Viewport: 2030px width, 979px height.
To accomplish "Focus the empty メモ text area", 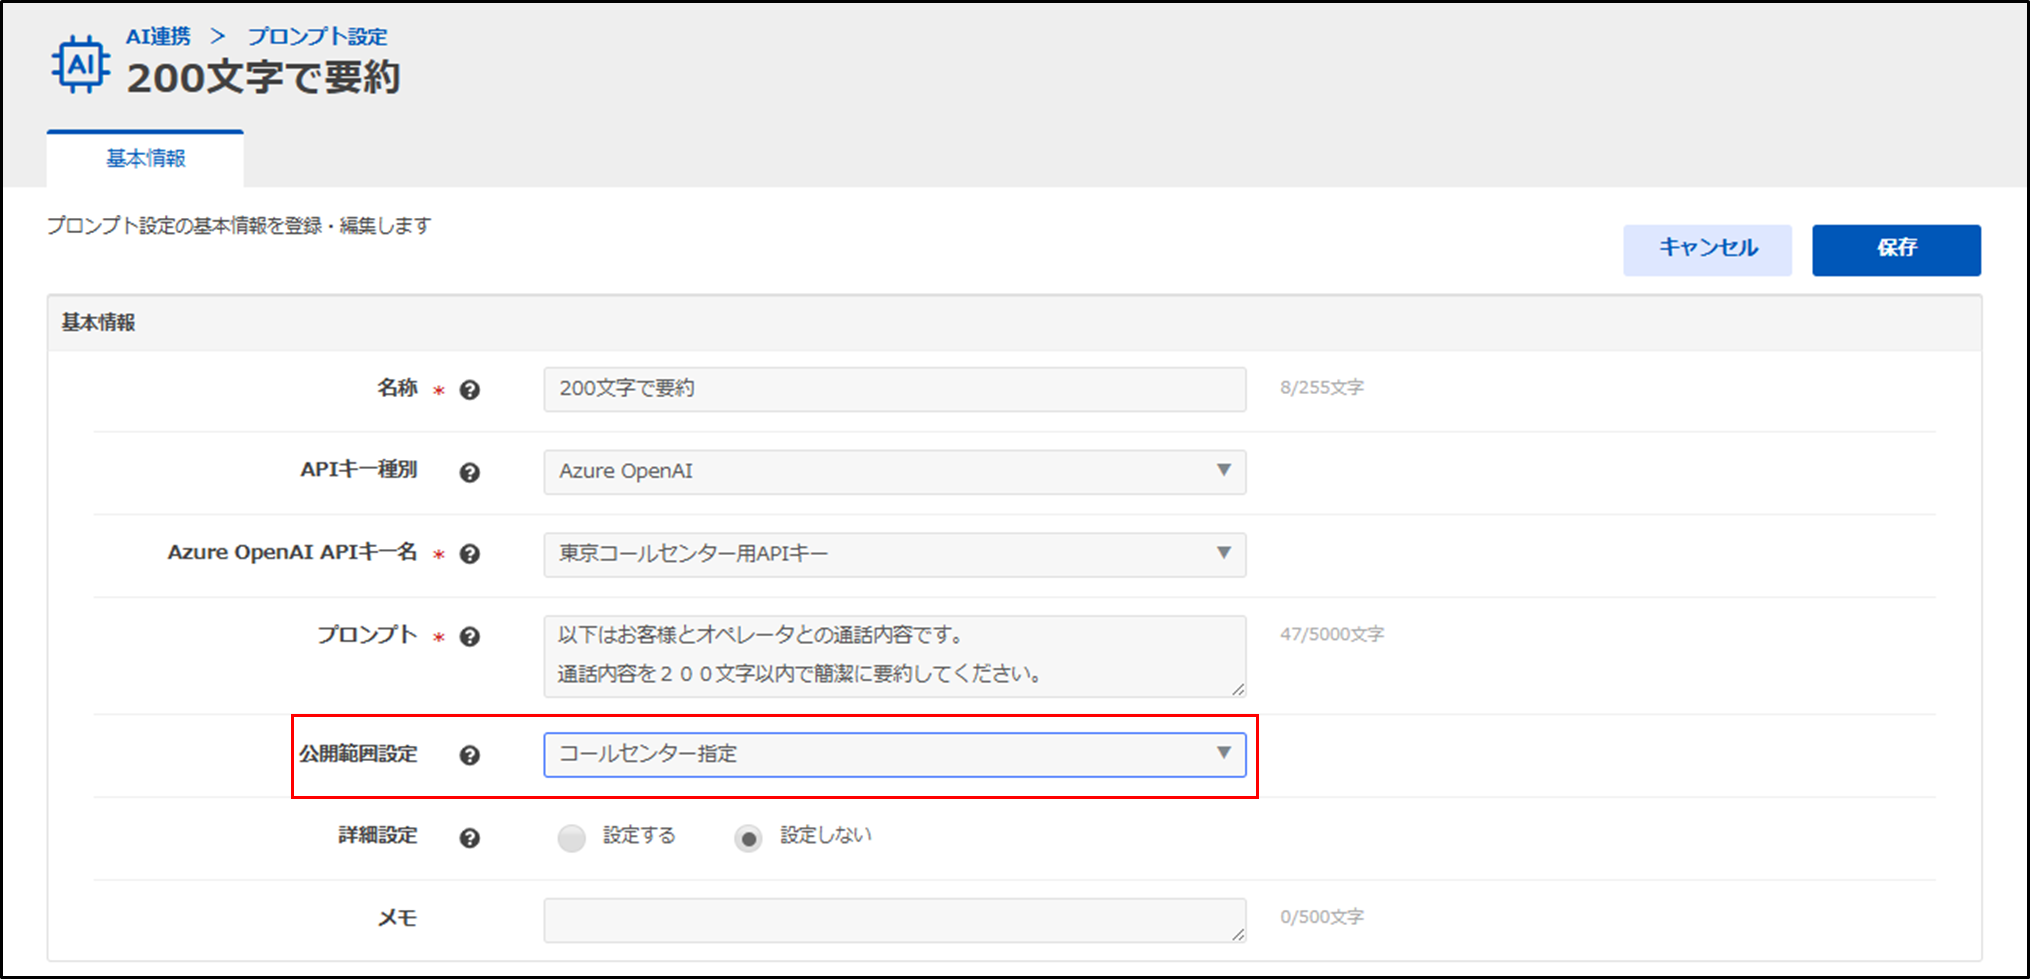I will pyautogui.click(x=894, y=919).
